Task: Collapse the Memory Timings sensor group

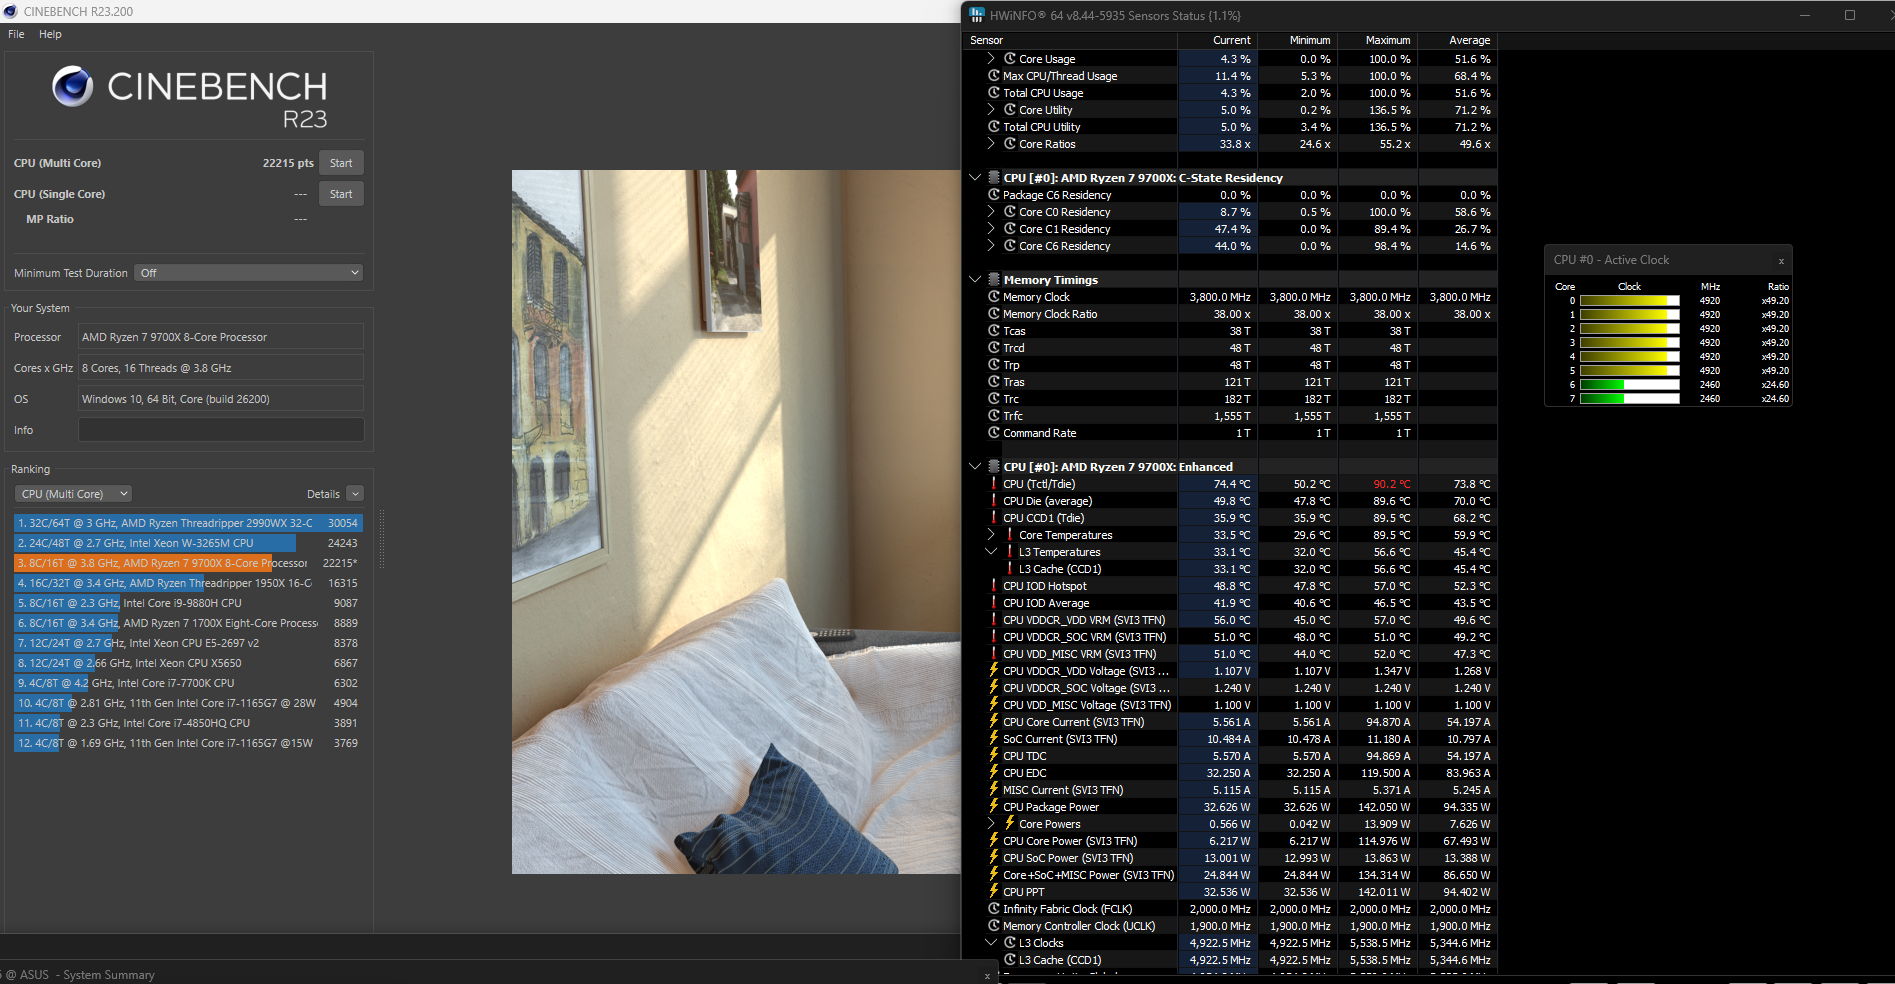Action: point(975,279)
